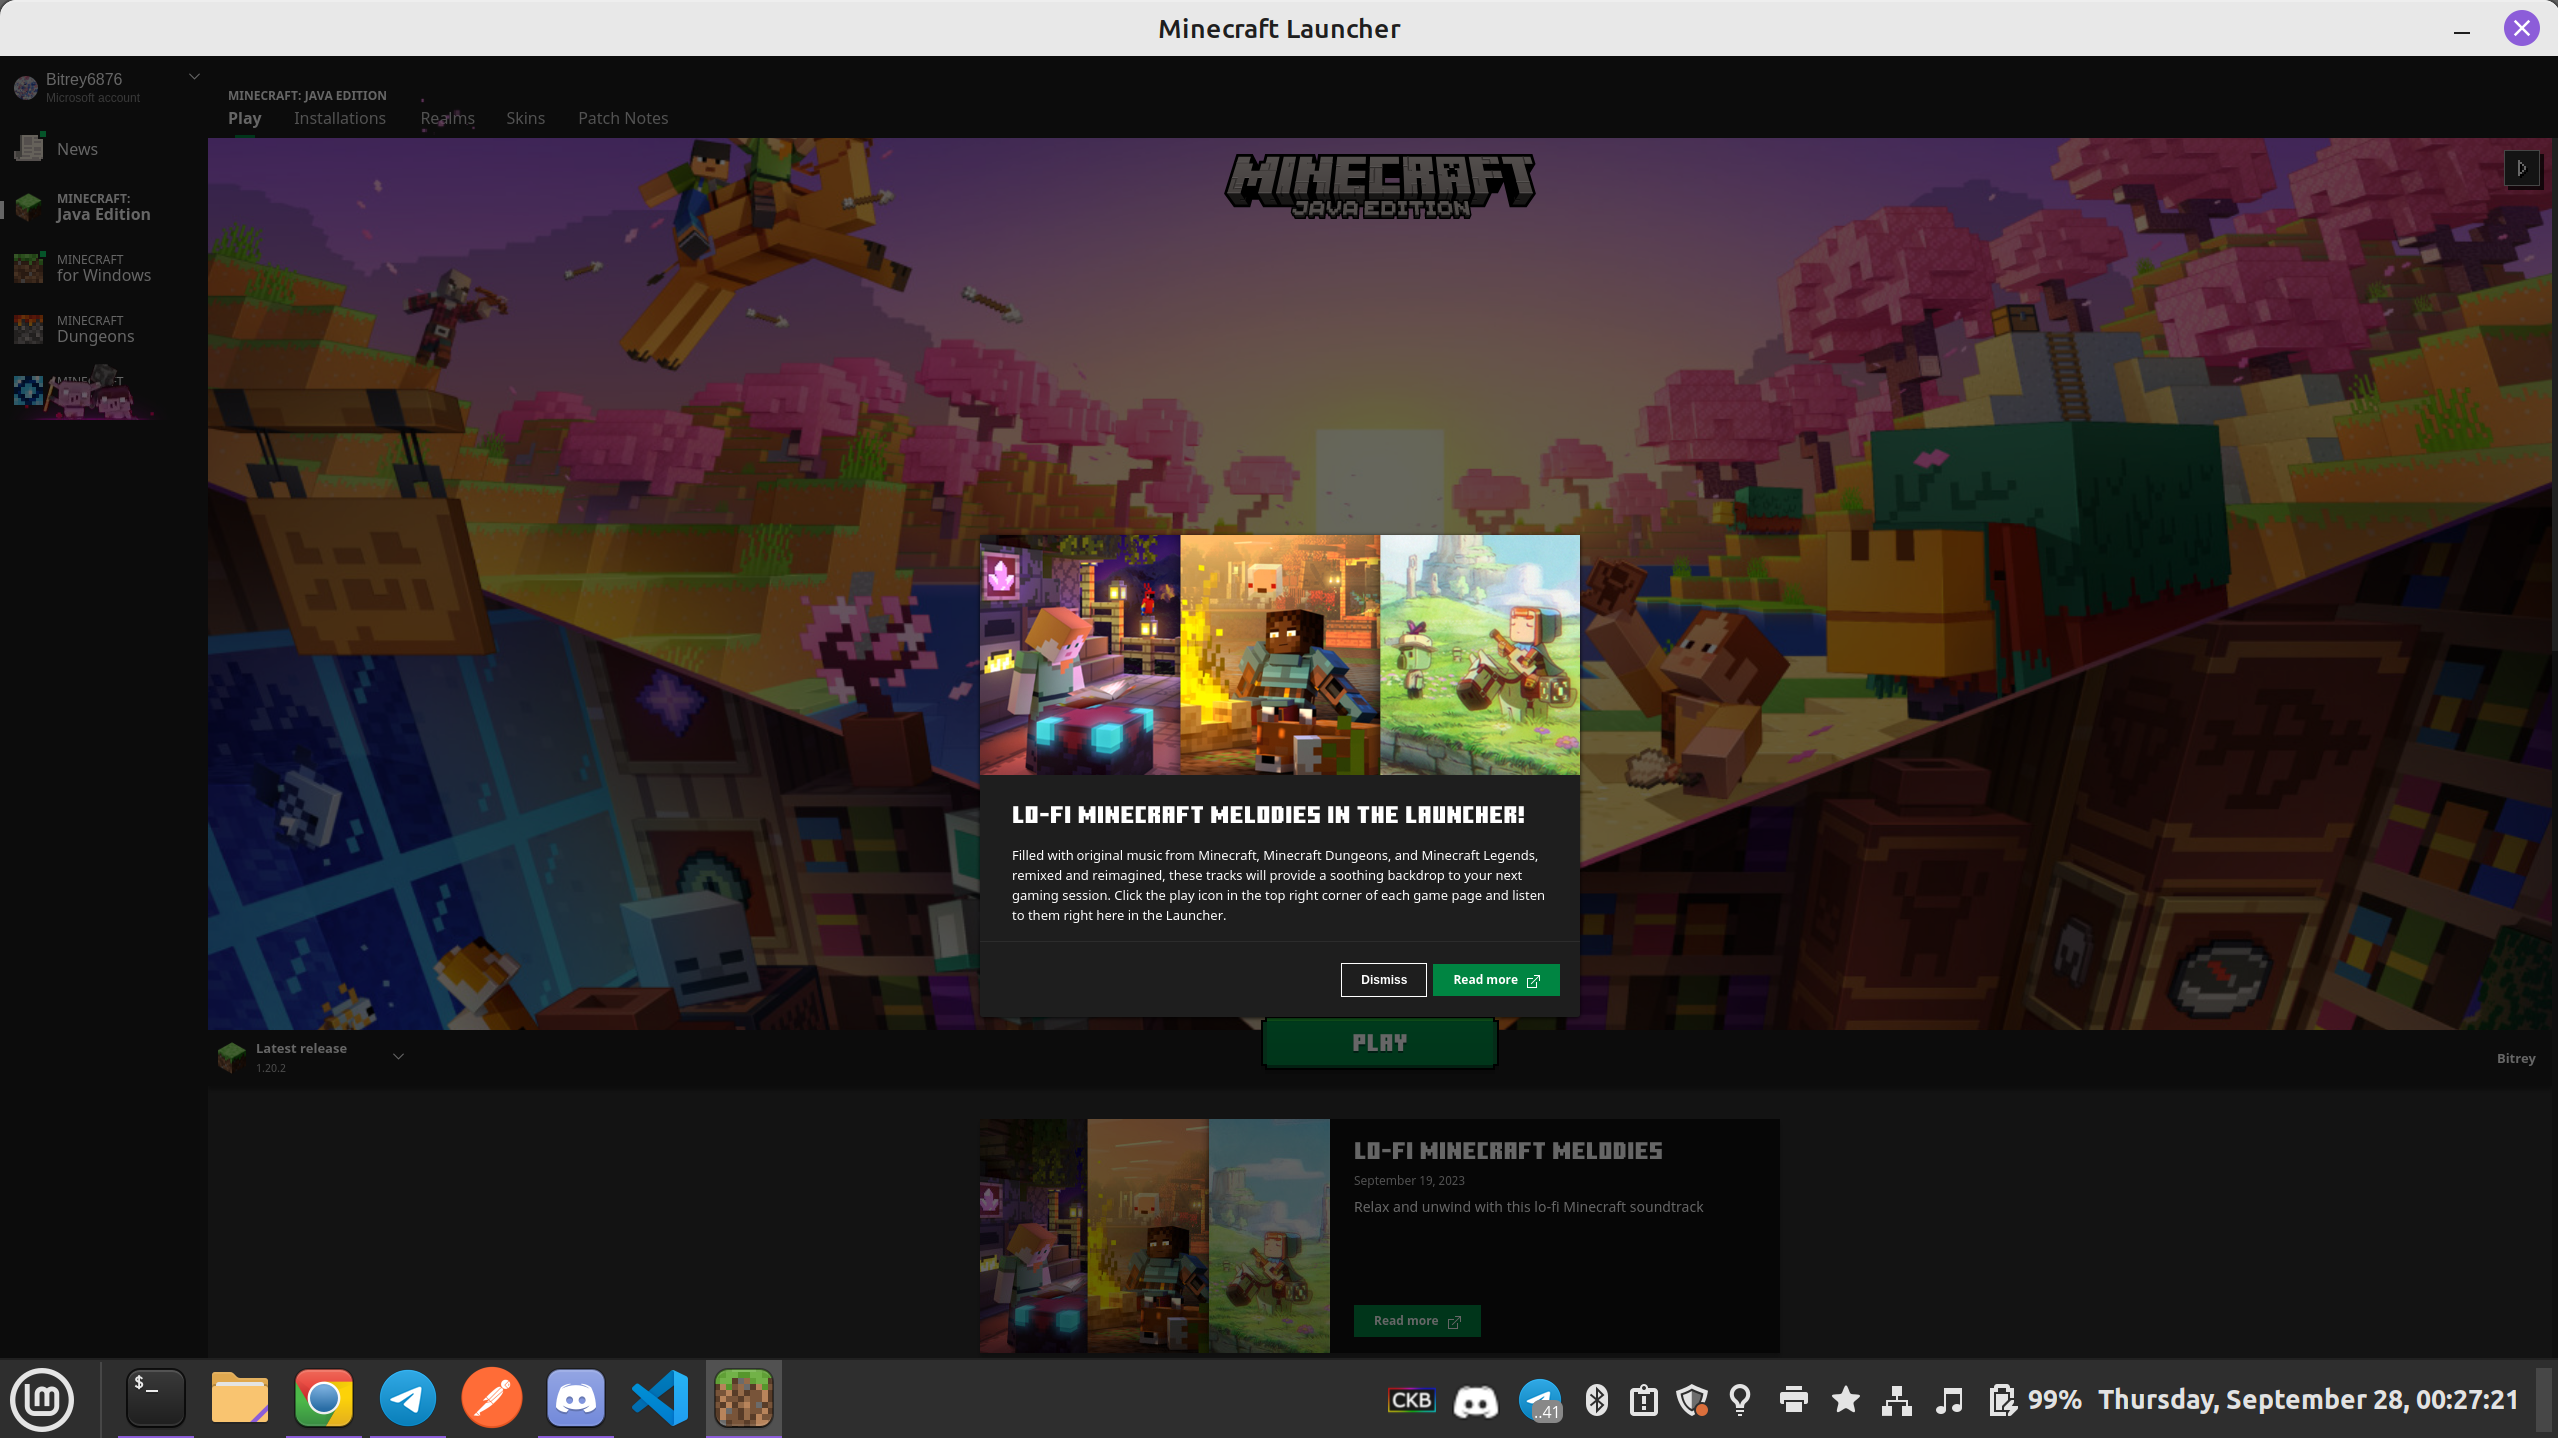Screen dimensions: 2558x1438
Task: Click Read more on news card
Action: coord(1416,1321)
